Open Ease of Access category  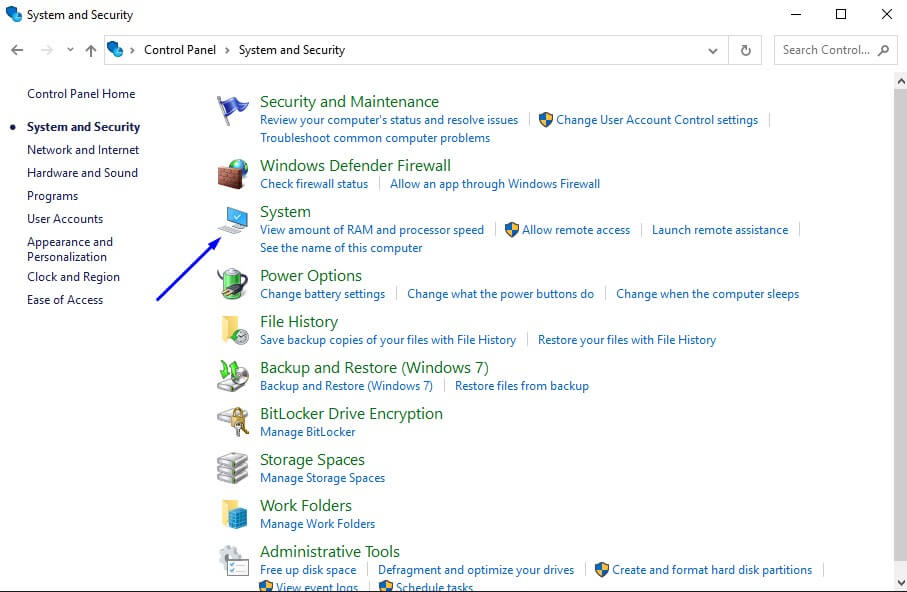click(x=65, y=300)
